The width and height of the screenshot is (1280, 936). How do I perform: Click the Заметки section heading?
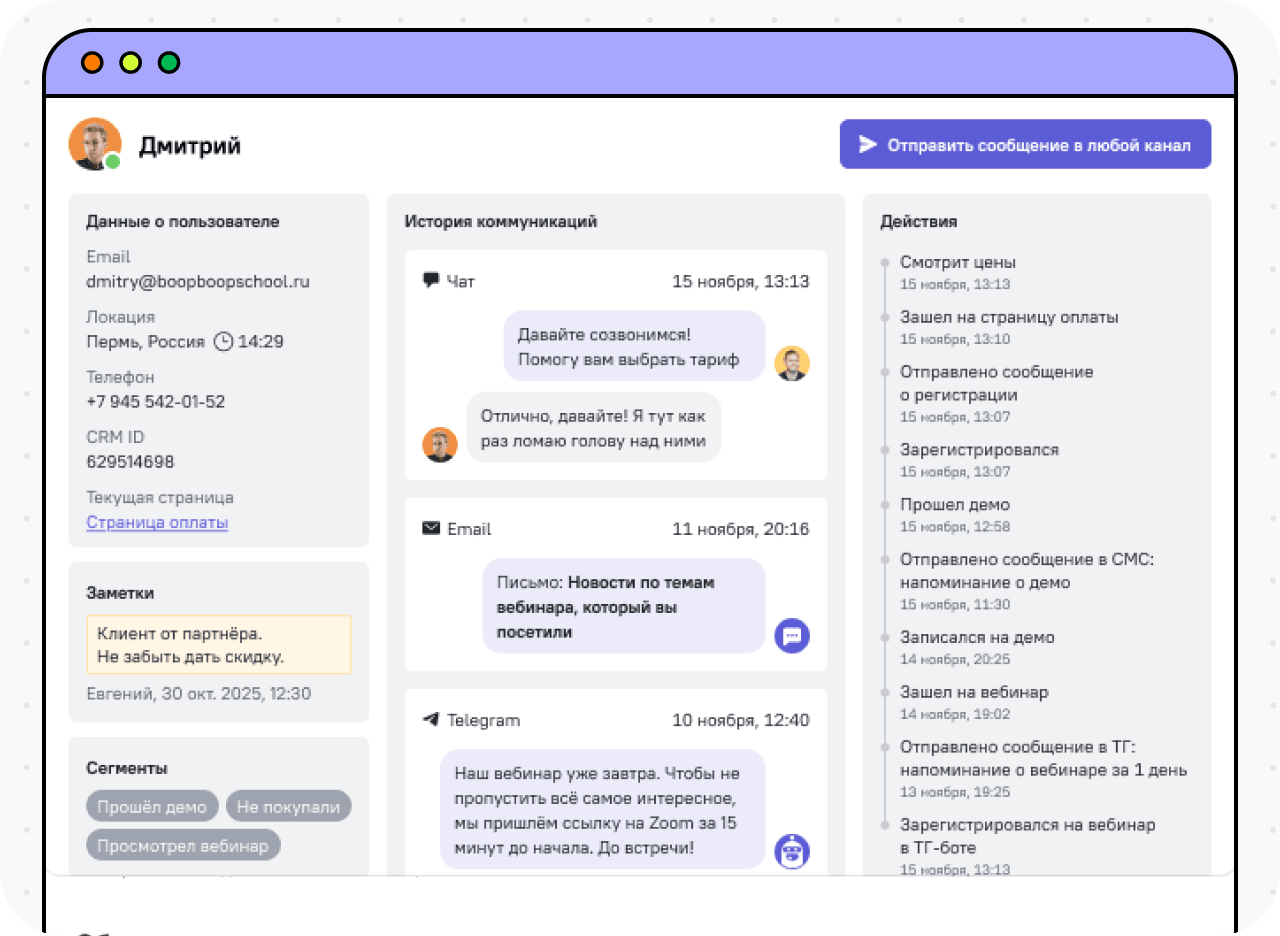[x=120, y=592]
